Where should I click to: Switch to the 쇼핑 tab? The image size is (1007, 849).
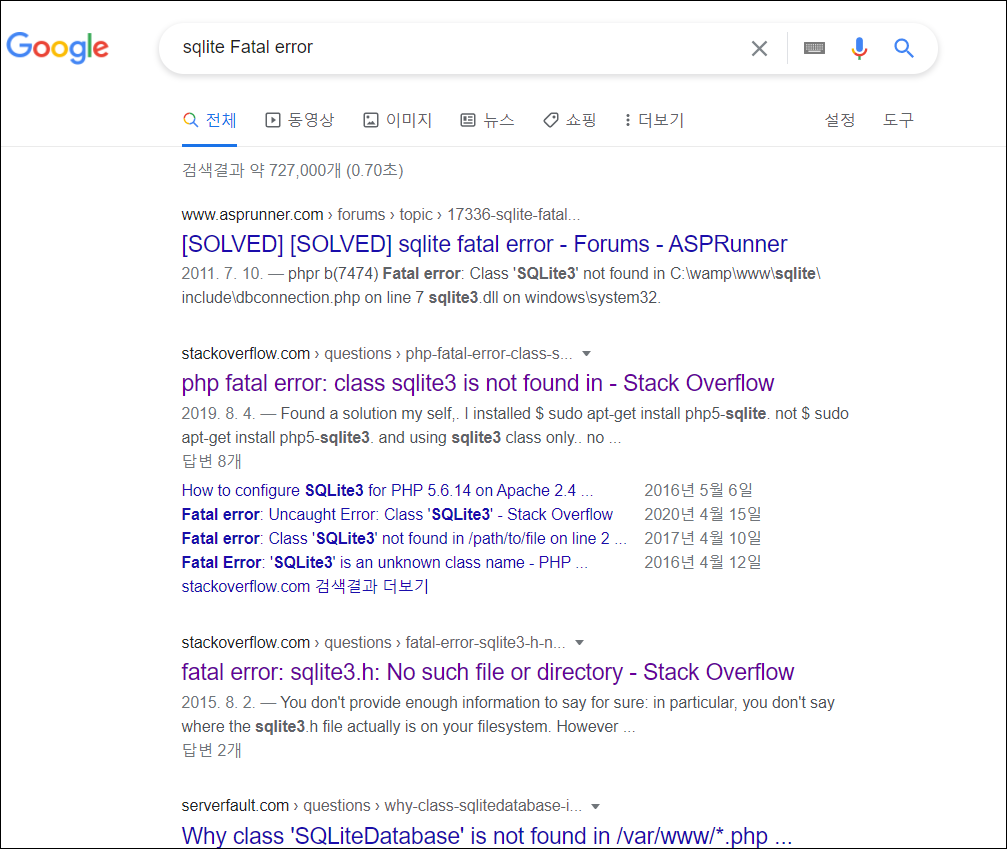tap(570, 120)
